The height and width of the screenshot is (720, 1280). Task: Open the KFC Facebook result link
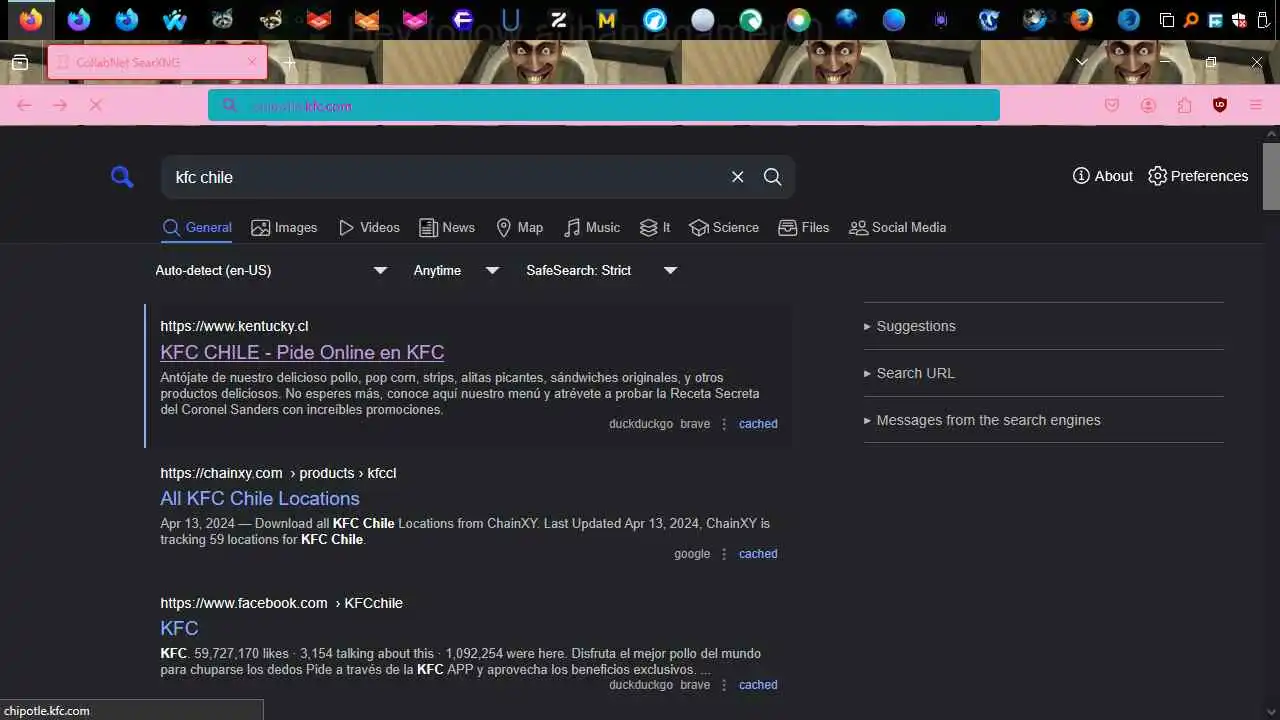point(179,628)
